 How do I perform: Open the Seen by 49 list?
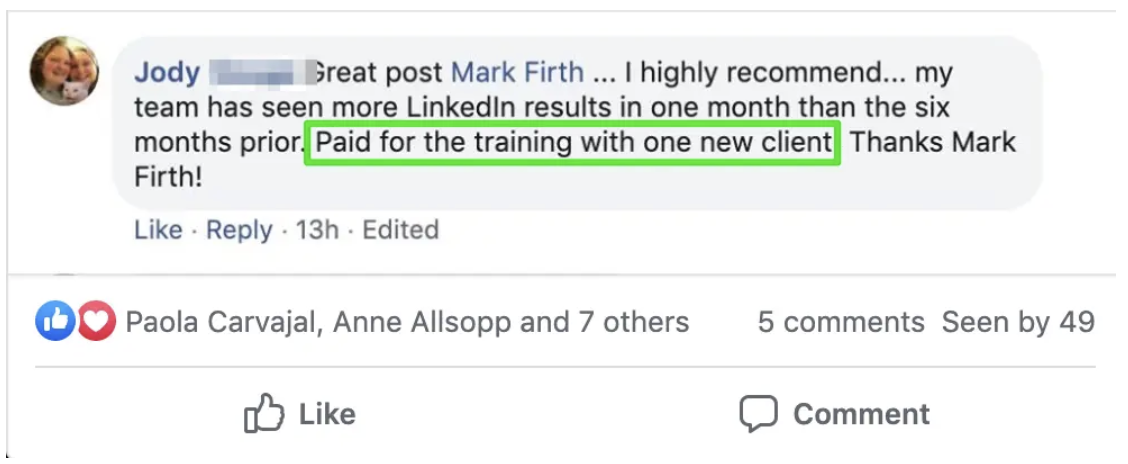1018,323
